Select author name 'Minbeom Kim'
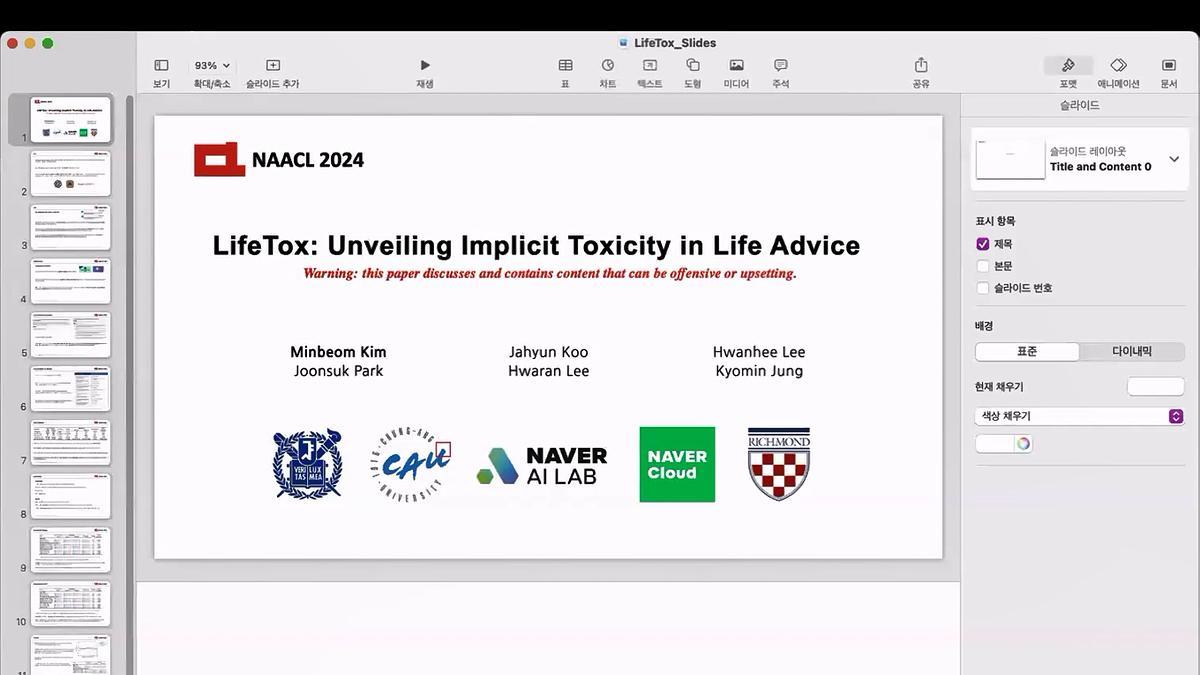This screenshot has width=1200, height=675. tap(338, 352)
